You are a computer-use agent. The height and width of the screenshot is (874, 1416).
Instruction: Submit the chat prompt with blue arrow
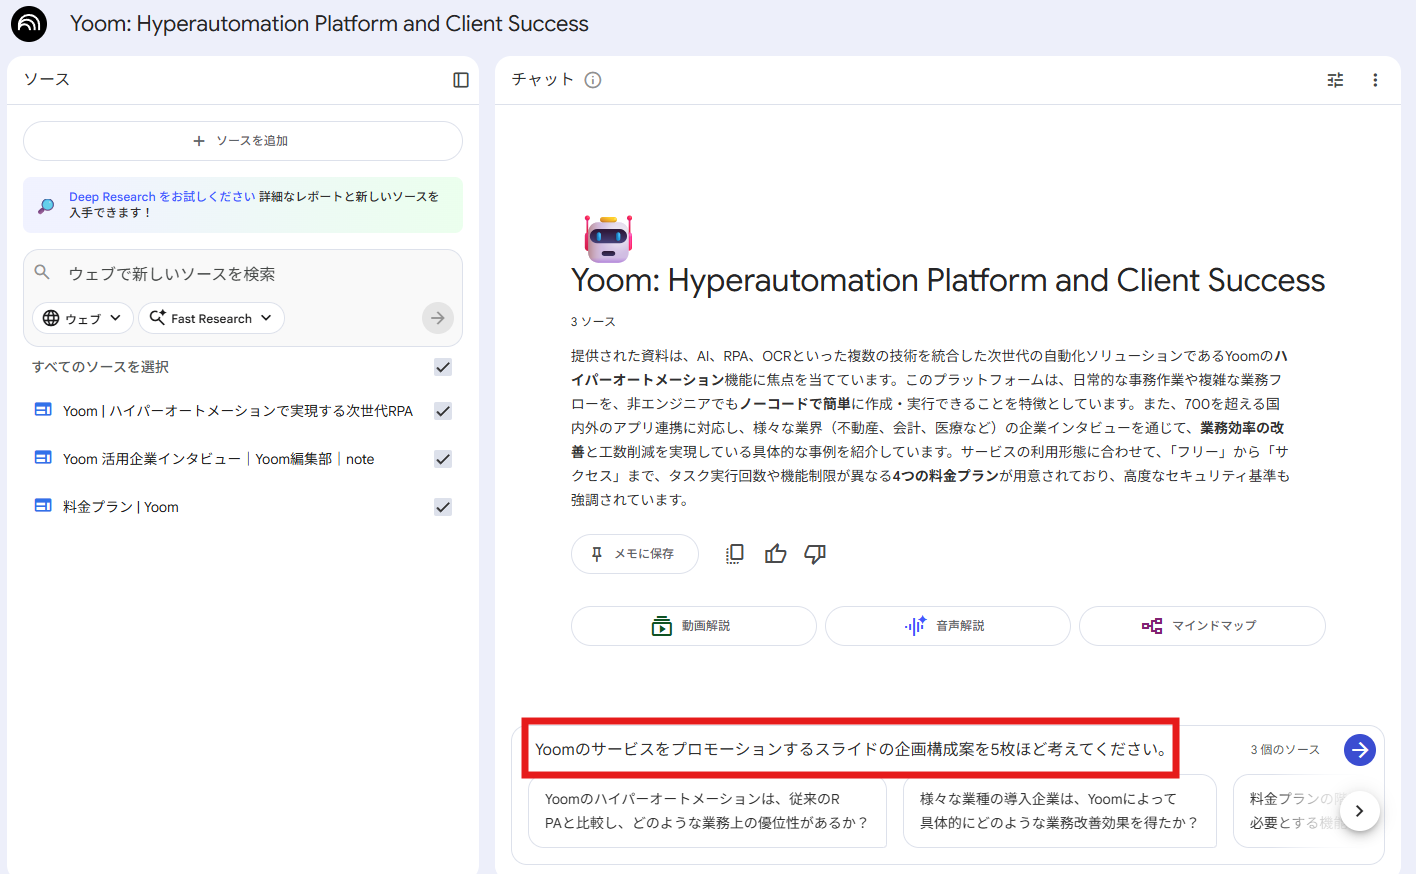1359,750
